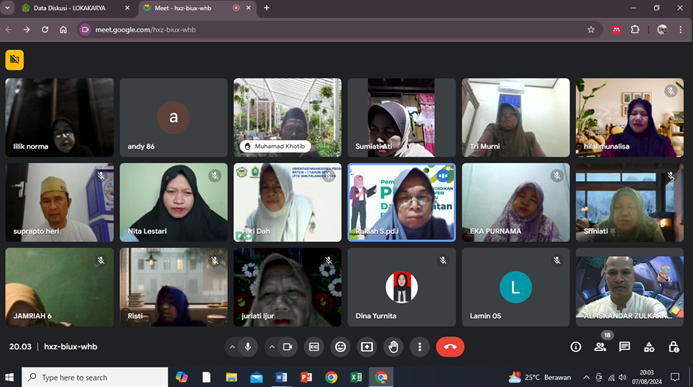Toggle the camera button
The width and height of the screenshot is (693, 387).
point(287,347)
